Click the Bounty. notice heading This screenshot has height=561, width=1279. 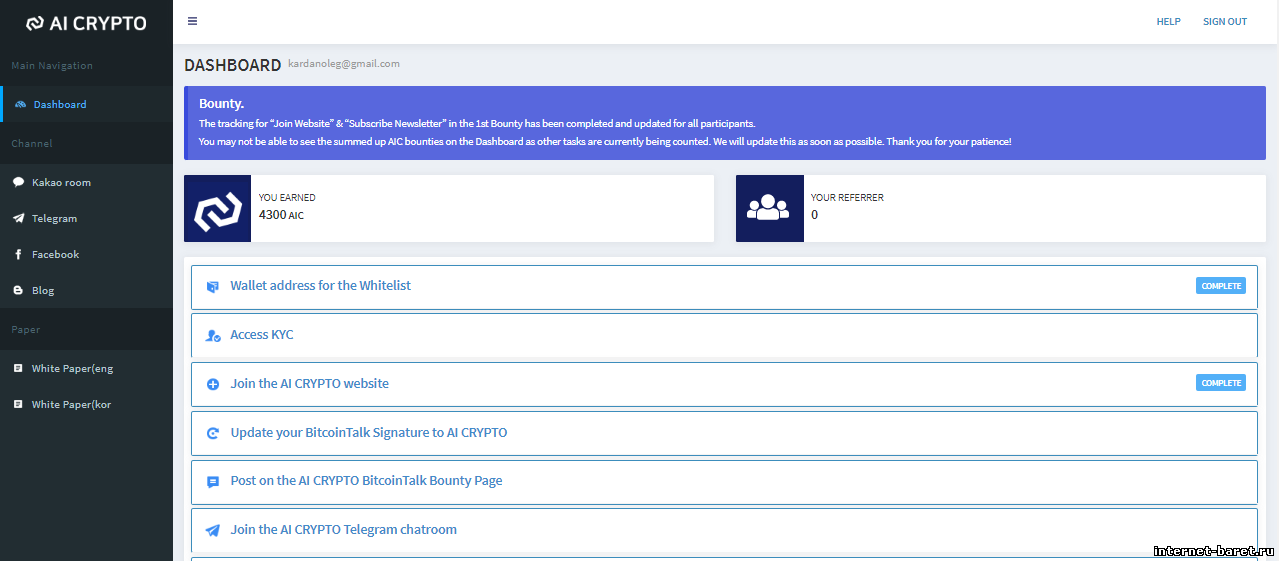222,103
